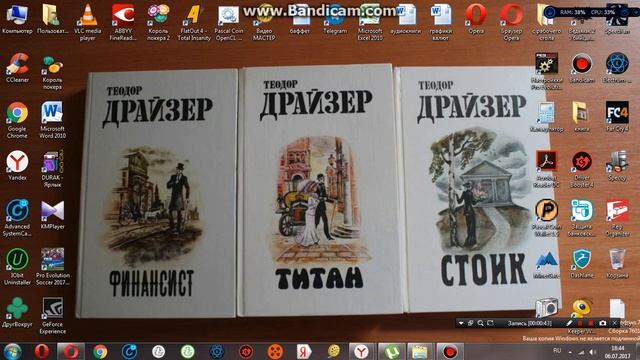Open the Яндекс taskbar icon with the red Я
This screenshot has height=360, width=640.
(304, 351)
